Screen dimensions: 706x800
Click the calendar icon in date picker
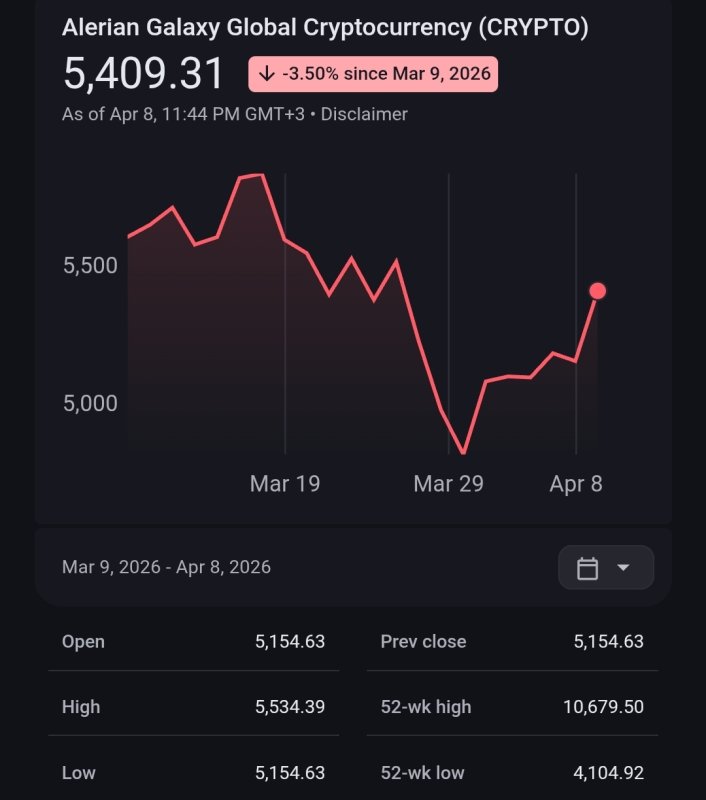pos(588,568)
